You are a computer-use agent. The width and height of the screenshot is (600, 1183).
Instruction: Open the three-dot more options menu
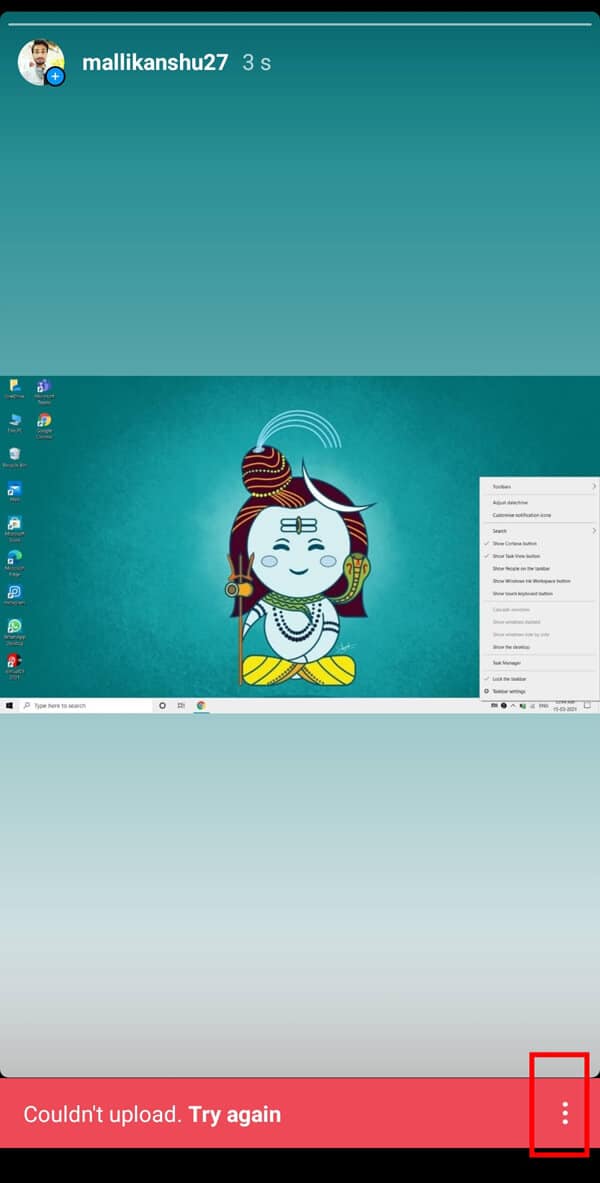coord(565,1113)
